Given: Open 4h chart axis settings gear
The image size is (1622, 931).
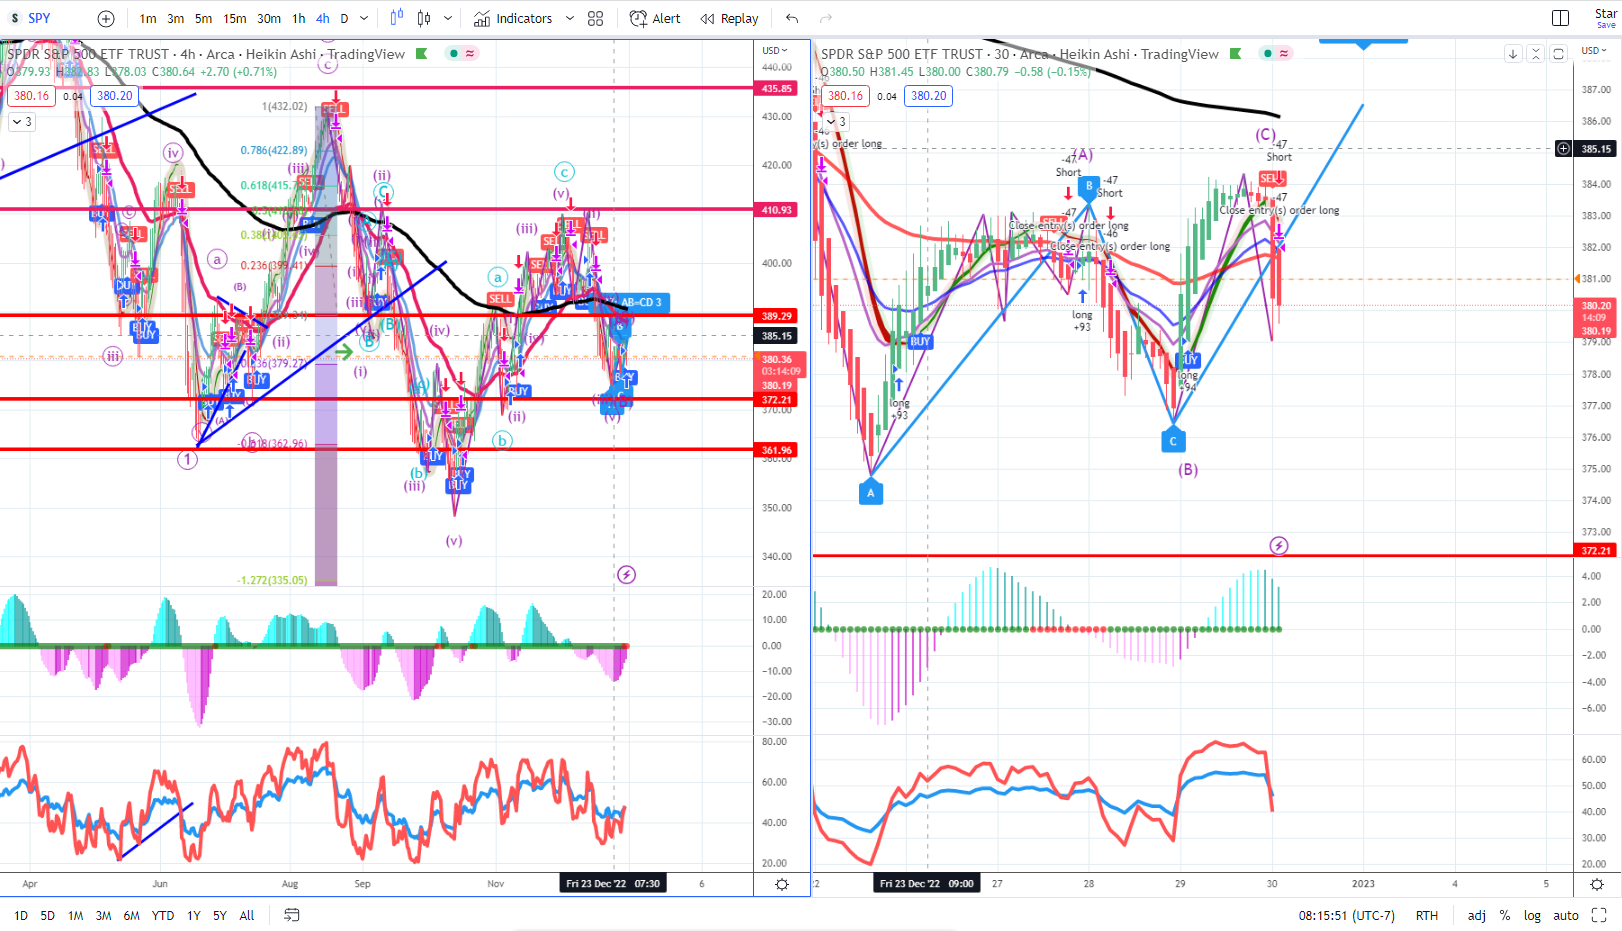Looking at the screenshot, I should tap(782, 885).
